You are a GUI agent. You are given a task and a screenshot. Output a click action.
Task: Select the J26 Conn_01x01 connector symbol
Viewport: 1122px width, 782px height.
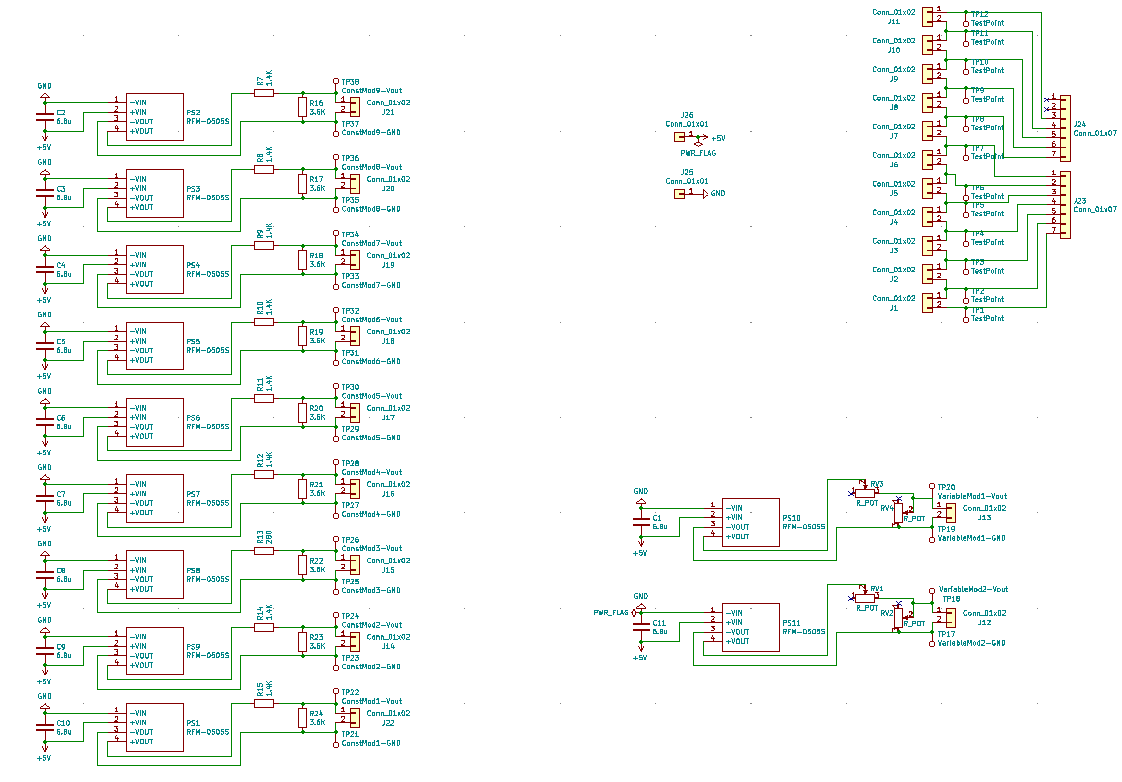tap(679, 137)
